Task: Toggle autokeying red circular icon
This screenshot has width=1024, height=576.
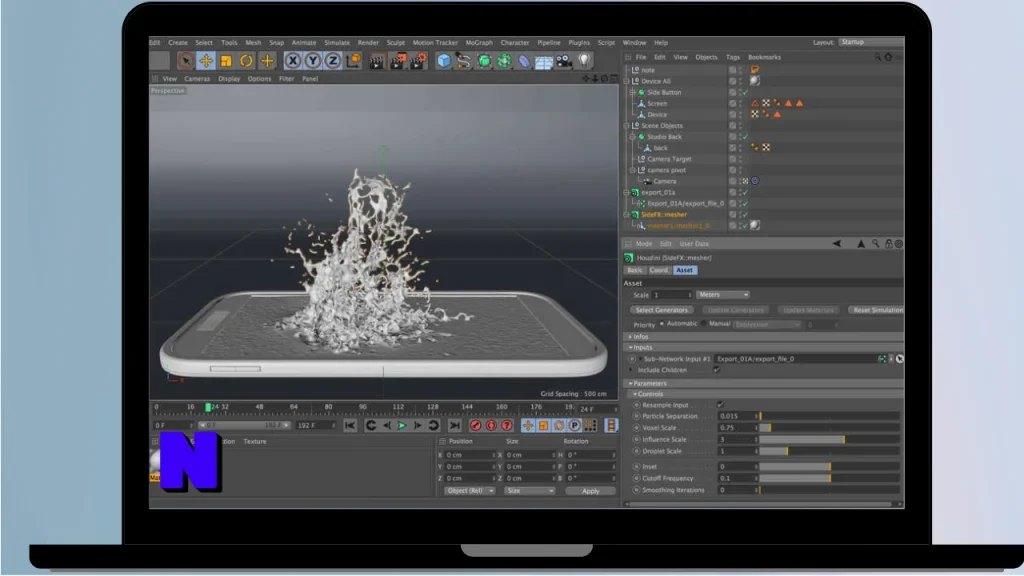Action: point(491,425)
